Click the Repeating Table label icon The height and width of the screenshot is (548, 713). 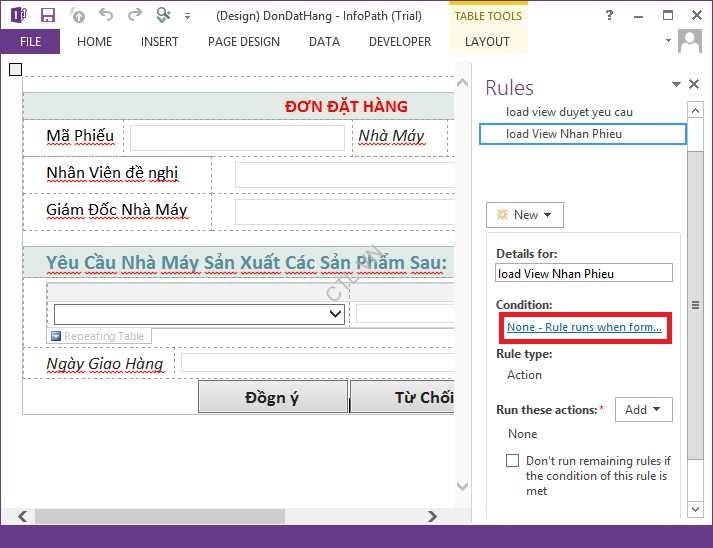pyautogui.click(x=56, y=337)
